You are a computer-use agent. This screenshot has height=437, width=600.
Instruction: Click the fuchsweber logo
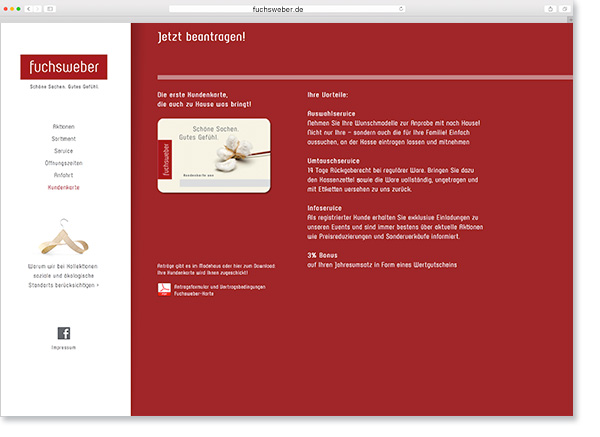pyautogui.click(x=64, y=67)
